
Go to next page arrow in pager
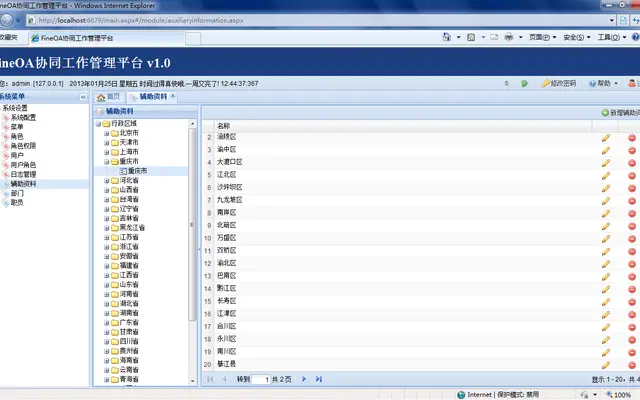click(304, 379)
